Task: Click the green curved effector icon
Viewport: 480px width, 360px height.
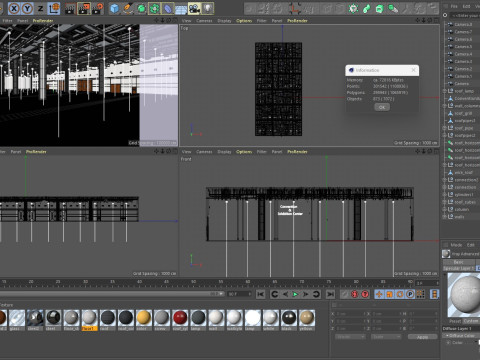Action: tap(366, 8)
